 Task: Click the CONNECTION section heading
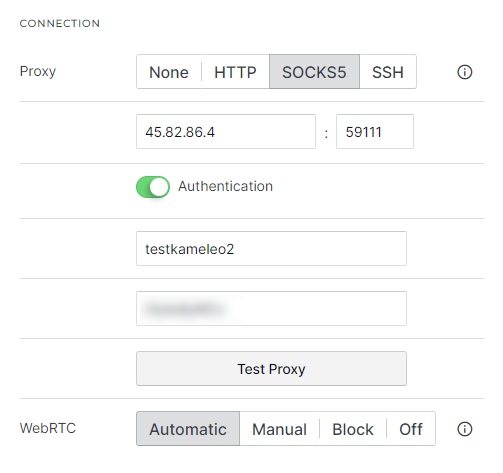pos(60,23)
